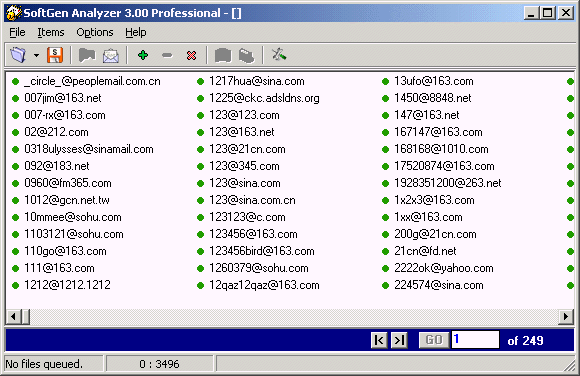Image resolution: width=580 pixels, height=376 pixels.
Task: Select 123@163.net entry
Action: [242, 132]
